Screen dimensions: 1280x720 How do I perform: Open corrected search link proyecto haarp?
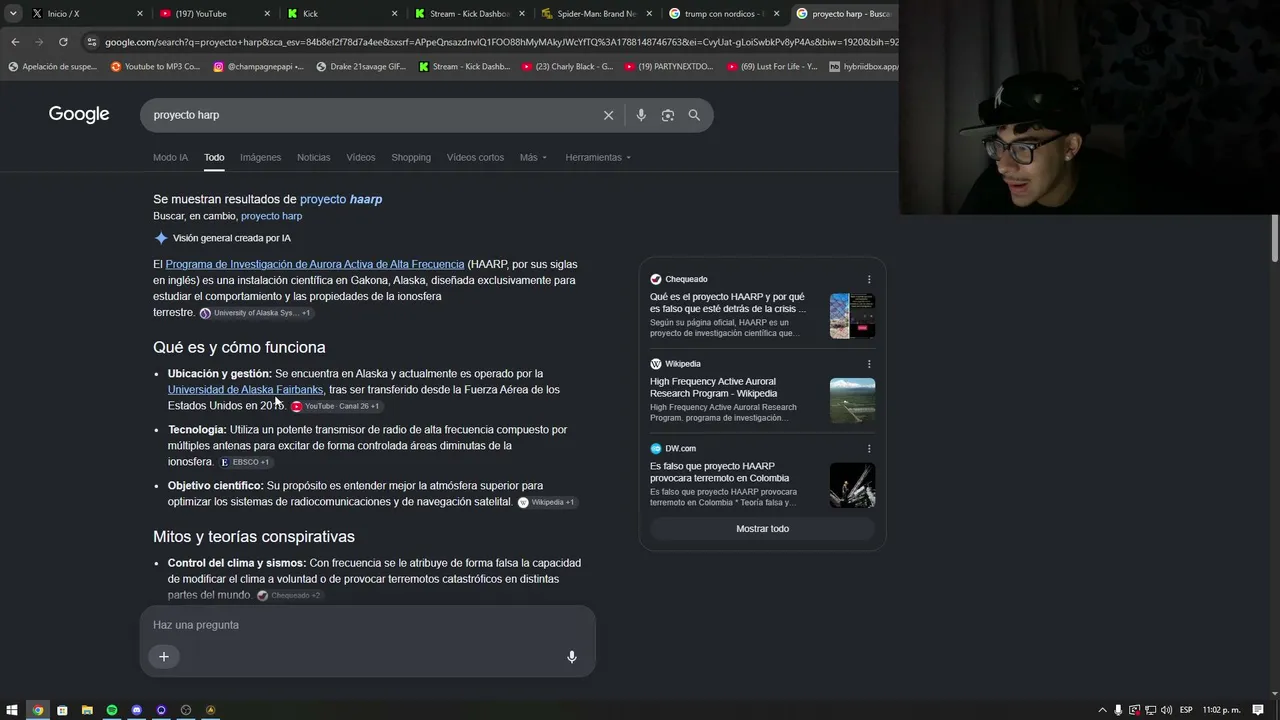pyautogui.click(x=341, y=199)
